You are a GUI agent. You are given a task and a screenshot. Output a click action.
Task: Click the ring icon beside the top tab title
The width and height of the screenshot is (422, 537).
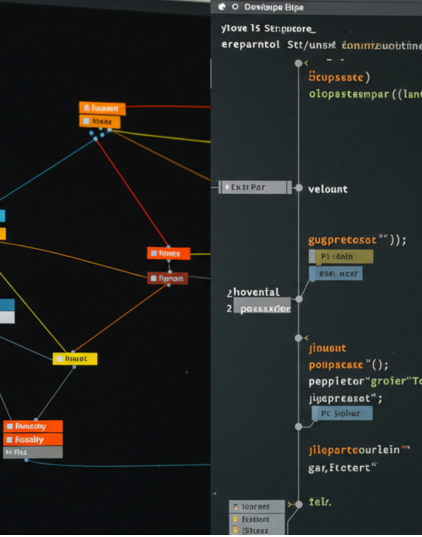(x=235, y=7)
